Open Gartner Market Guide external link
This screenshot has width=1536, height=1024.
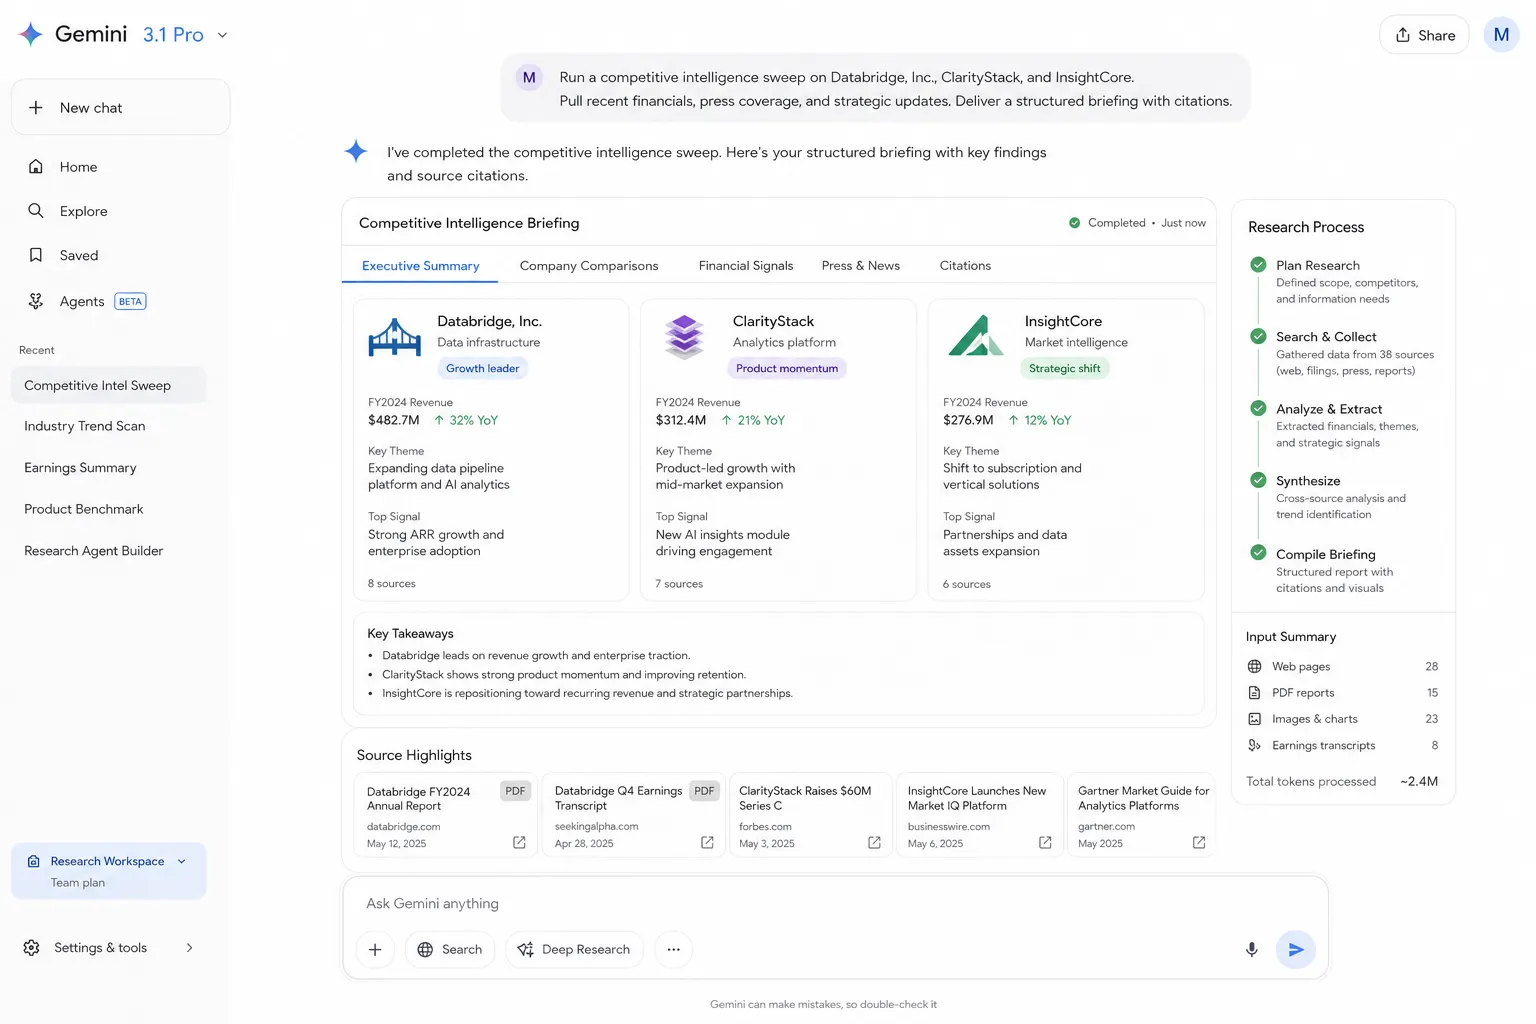(1199, 843)
